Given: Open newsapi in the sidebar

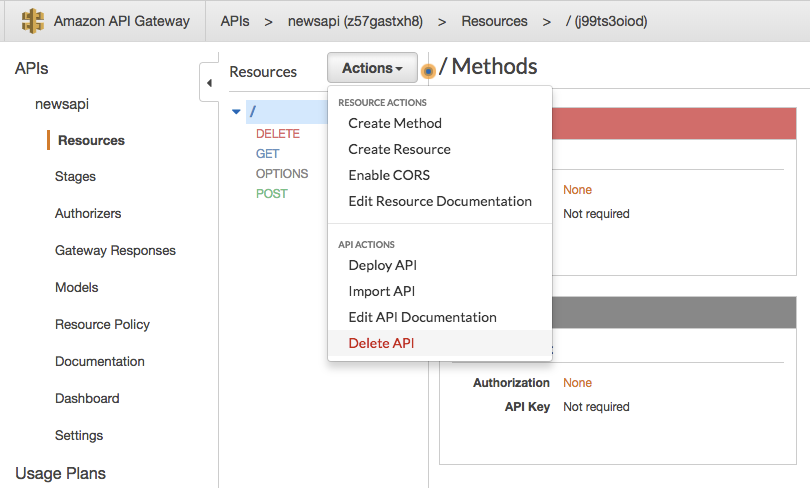Looking at the screenshot, I should click(x=62, y=104).
